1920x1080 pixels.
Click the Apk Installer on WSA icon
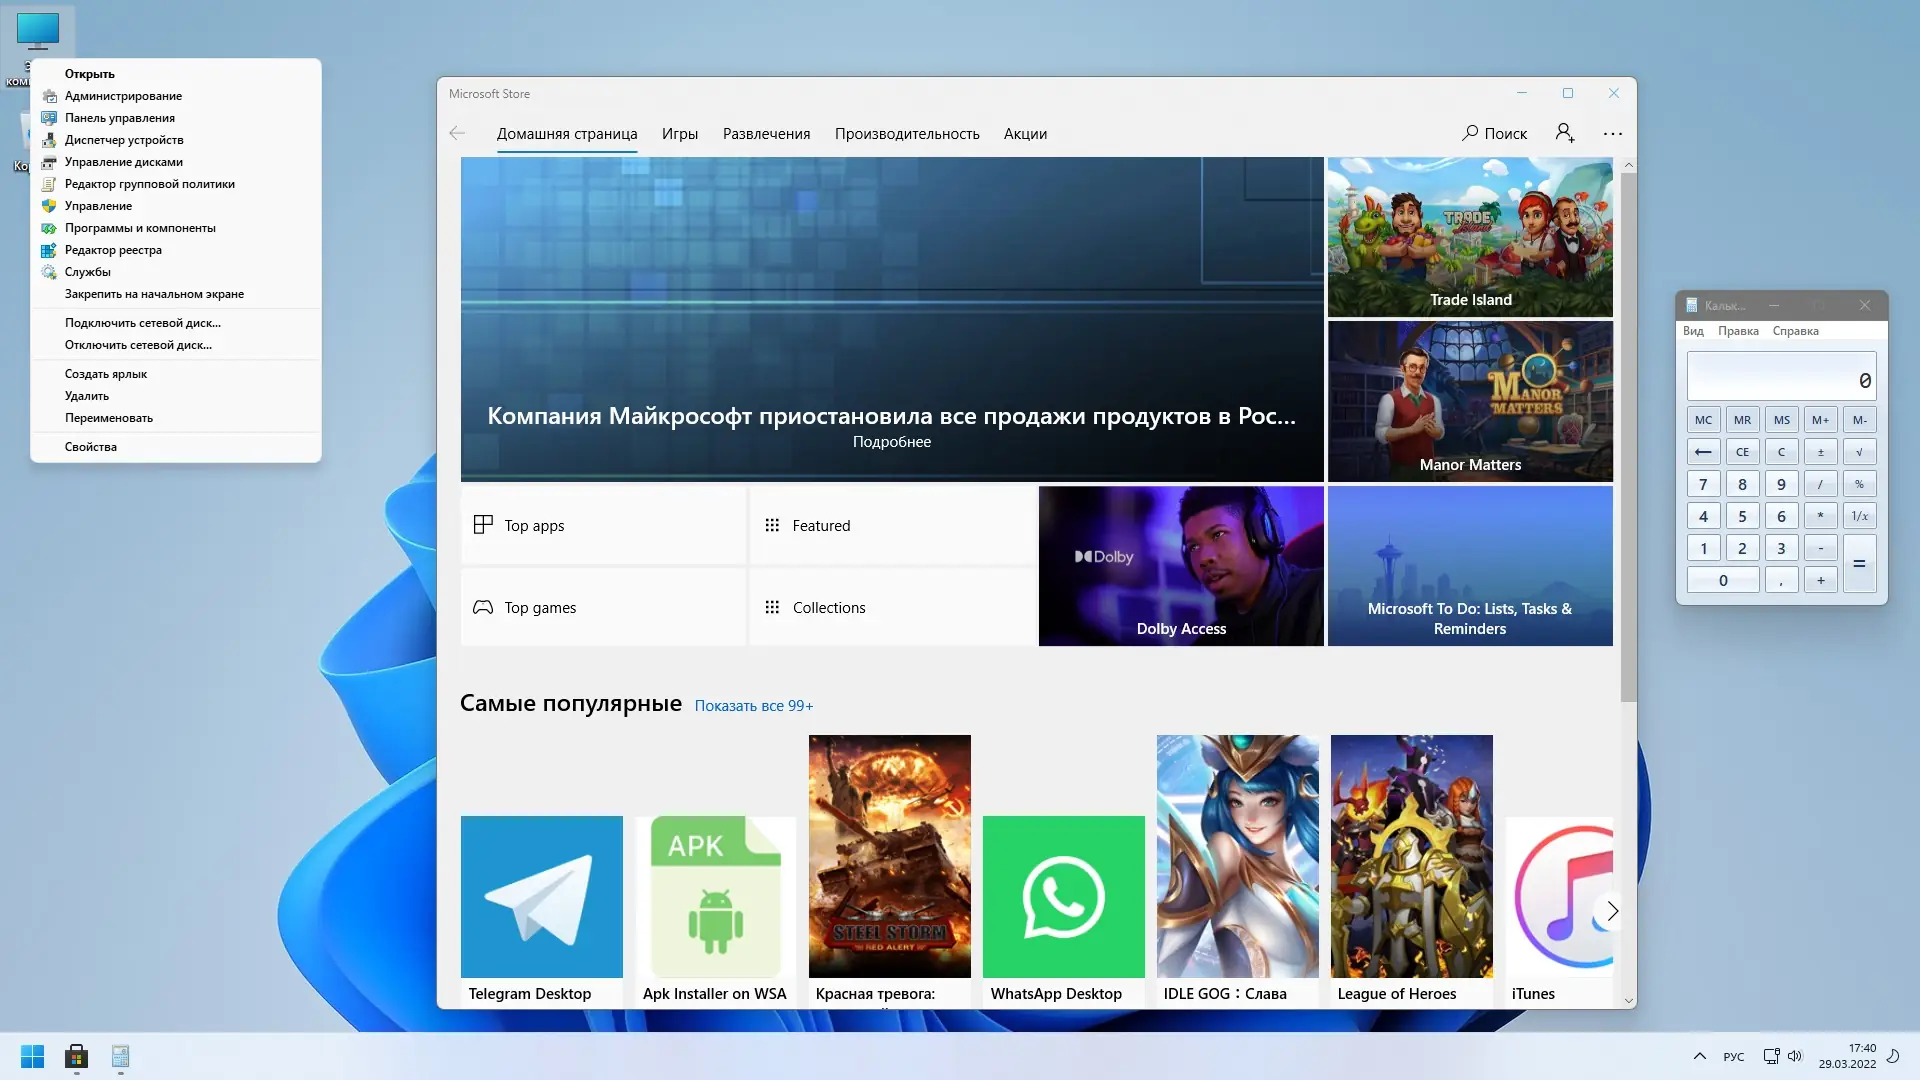(x=715, y=896)
